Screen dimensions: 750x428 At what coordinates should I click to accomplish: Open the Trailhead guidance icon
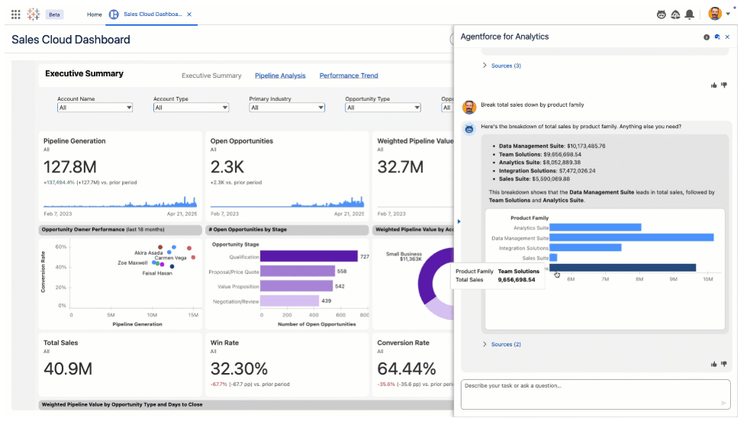point(675,15)
